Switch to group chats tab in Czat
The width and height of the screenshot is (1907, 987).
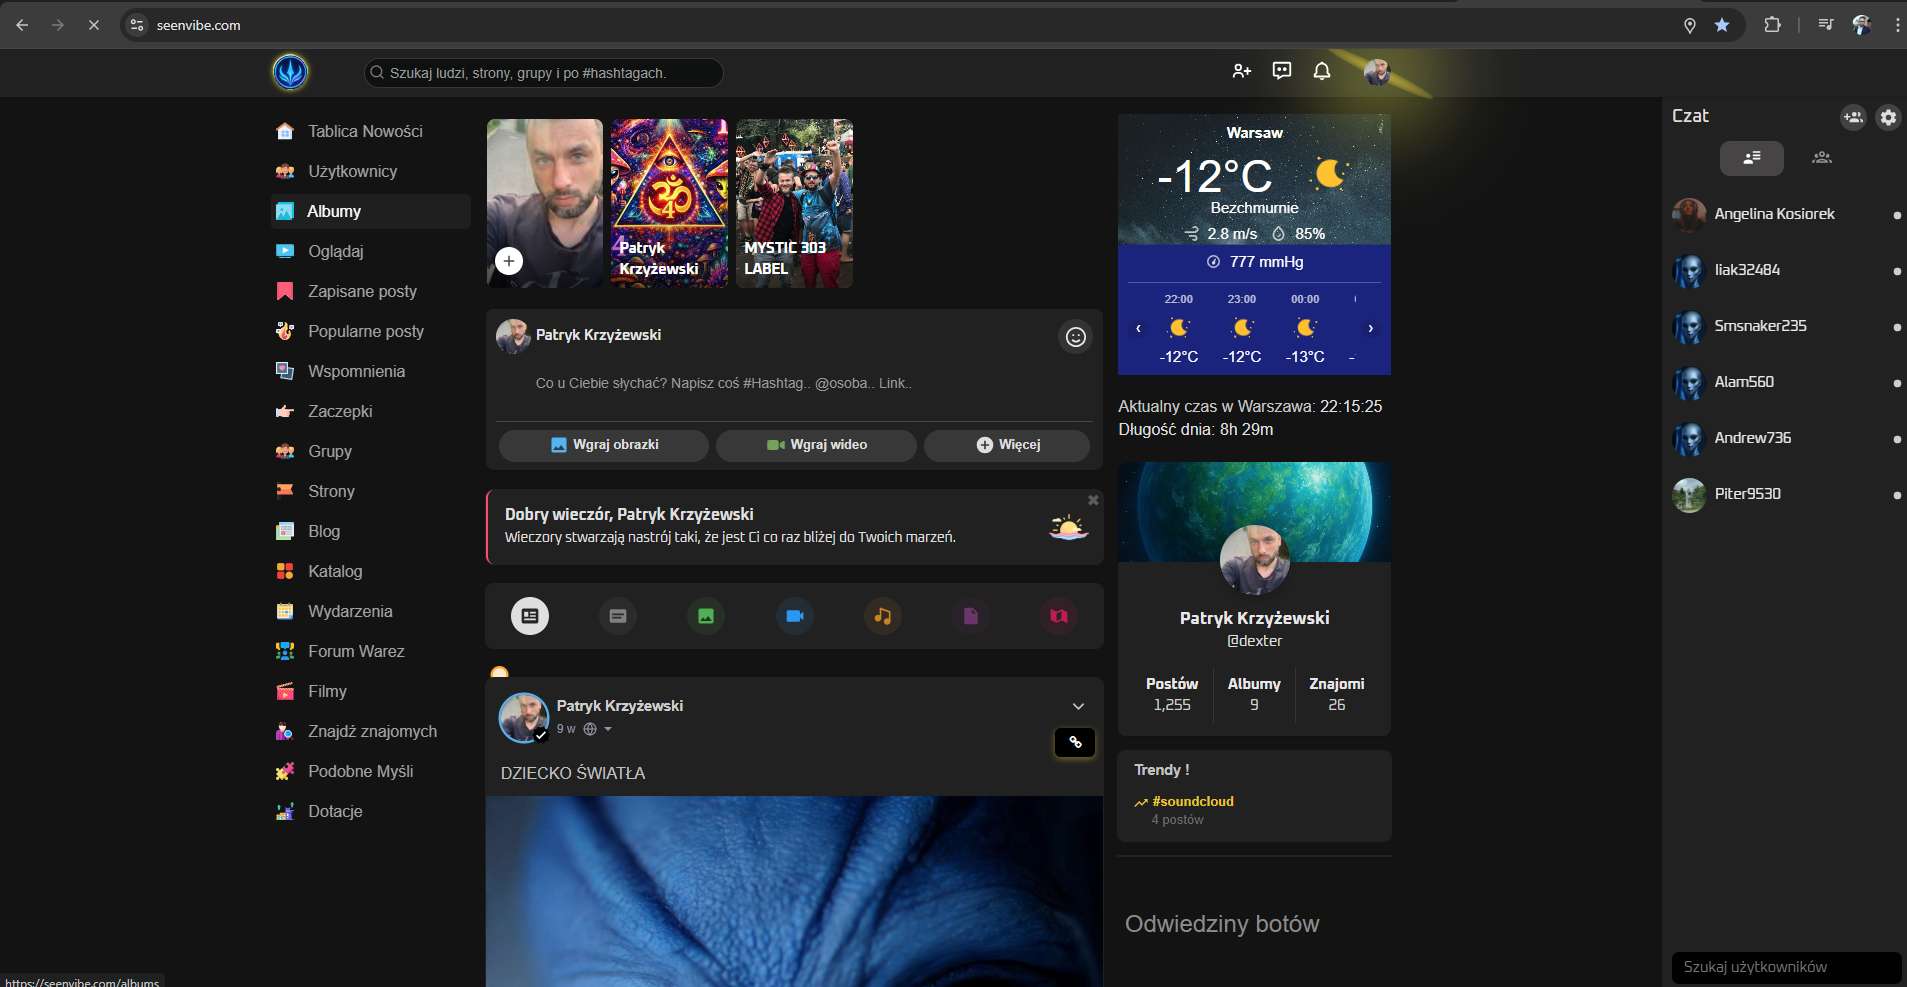pos(1821,158)
